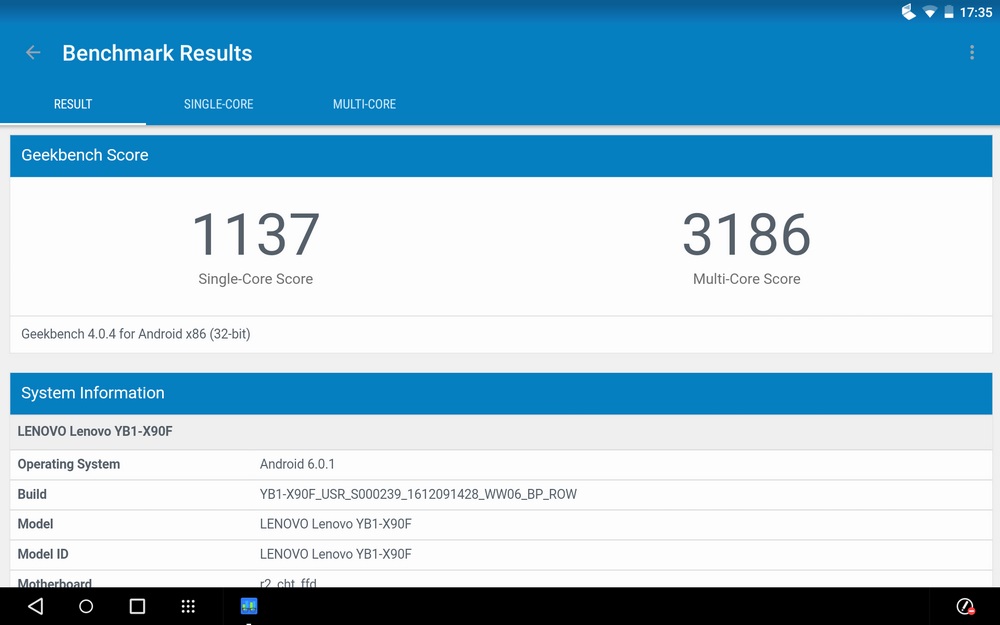This screenshot has width=1000, height=625.
Task: Tap the gauge icon in the navigation bar
Action: [x=966, y=606]
